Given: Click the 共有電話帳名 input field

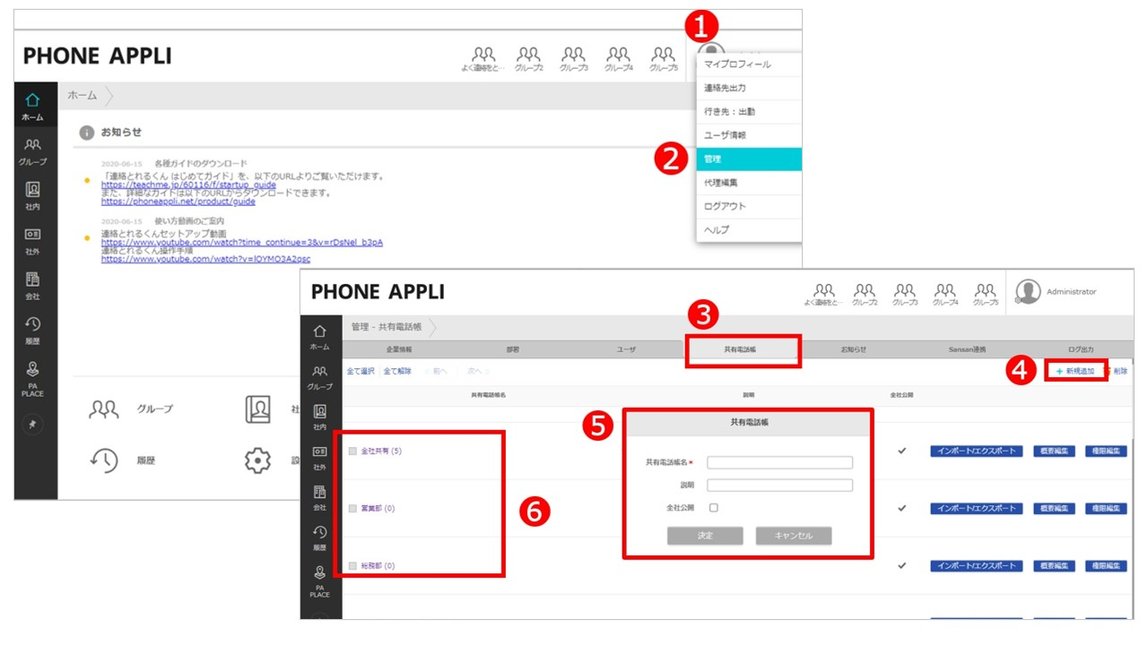Looking at the screenshot, I should point(780,462).
